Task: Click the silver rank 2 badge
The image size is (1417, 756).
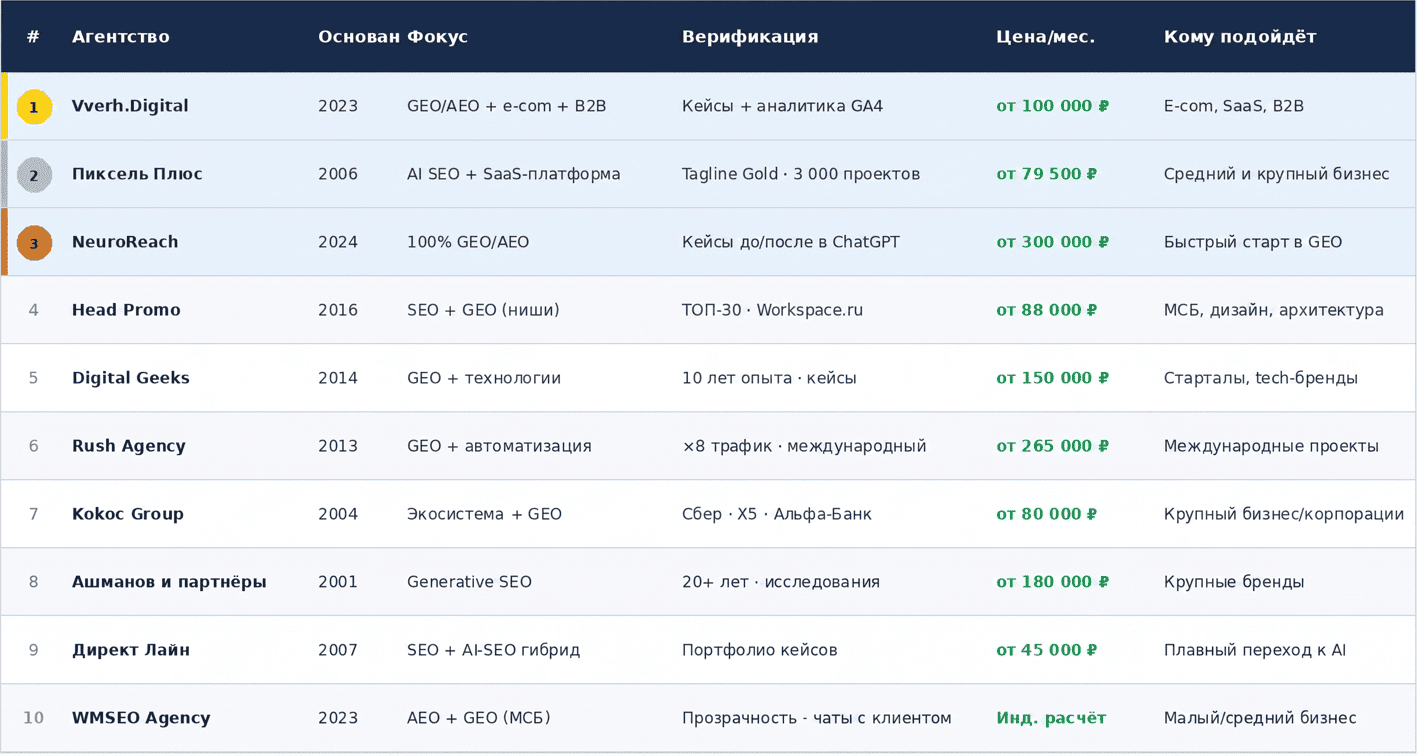Action: pos(34,175)
